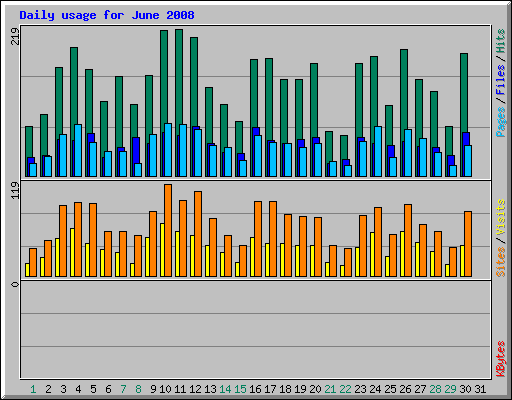Click the '0' axis value

click(15, 284)
